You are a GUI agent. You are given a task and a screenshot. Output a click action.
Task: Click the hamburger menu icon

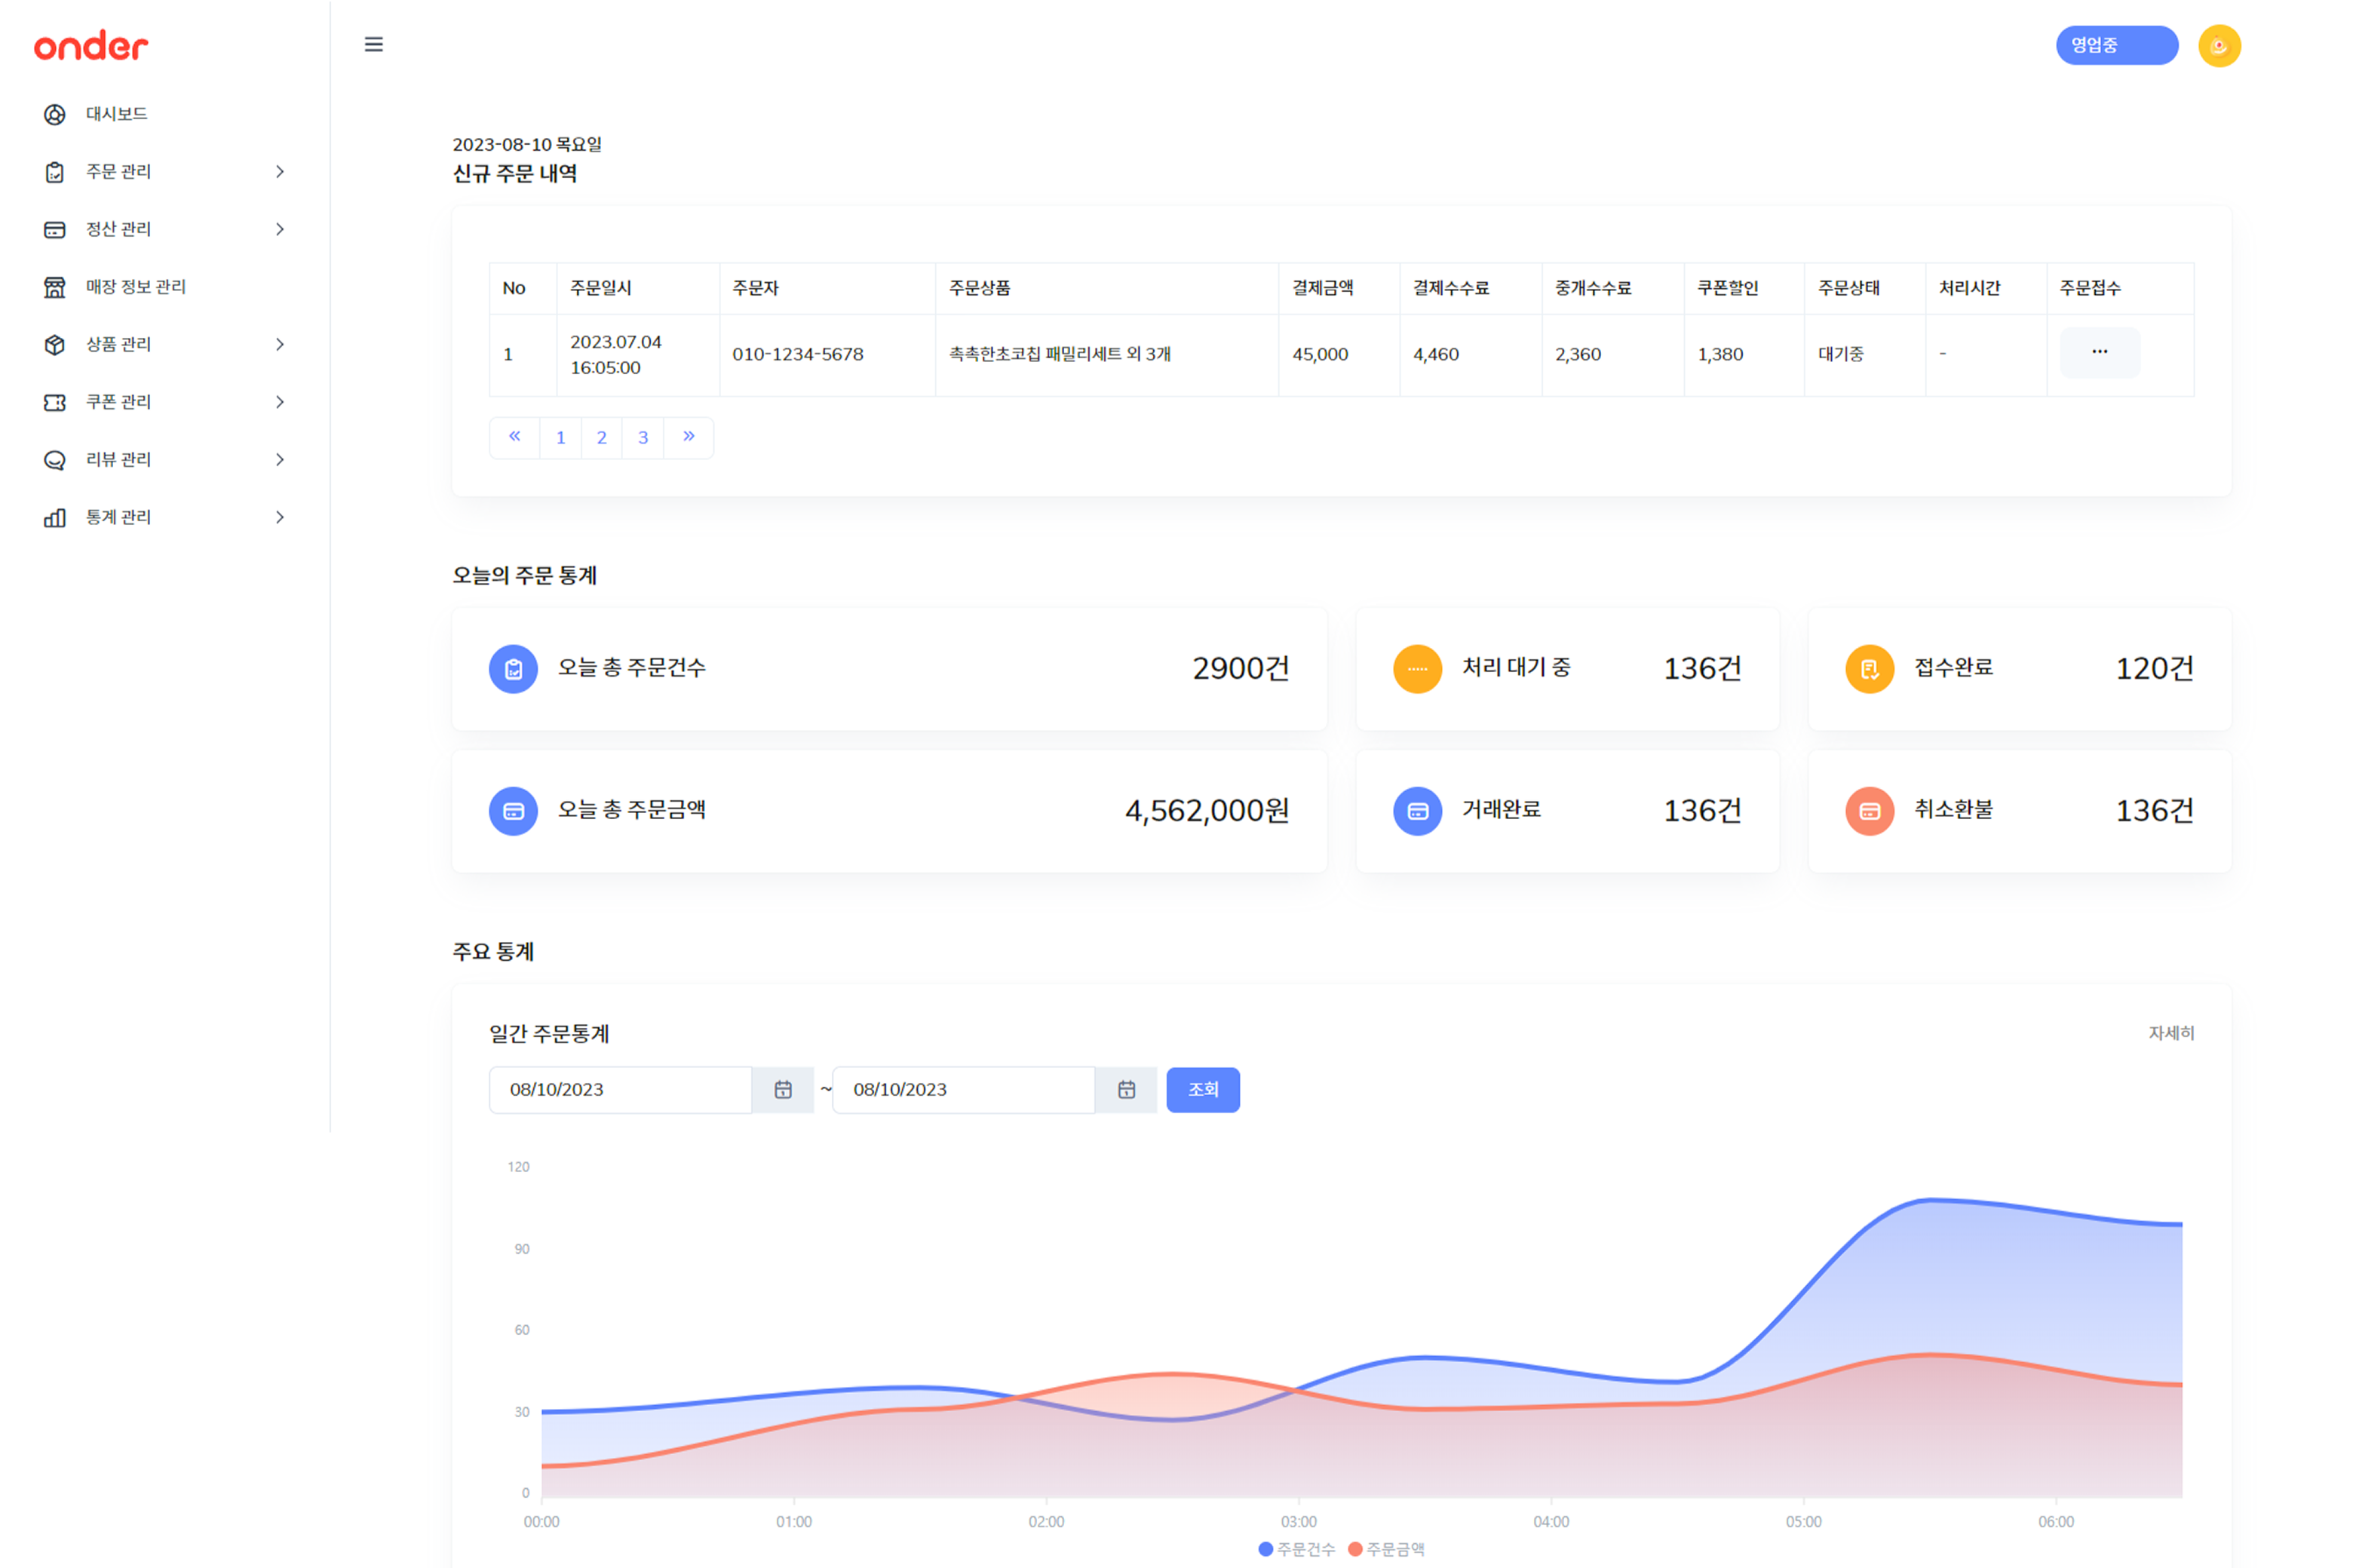tap(373, 44)
